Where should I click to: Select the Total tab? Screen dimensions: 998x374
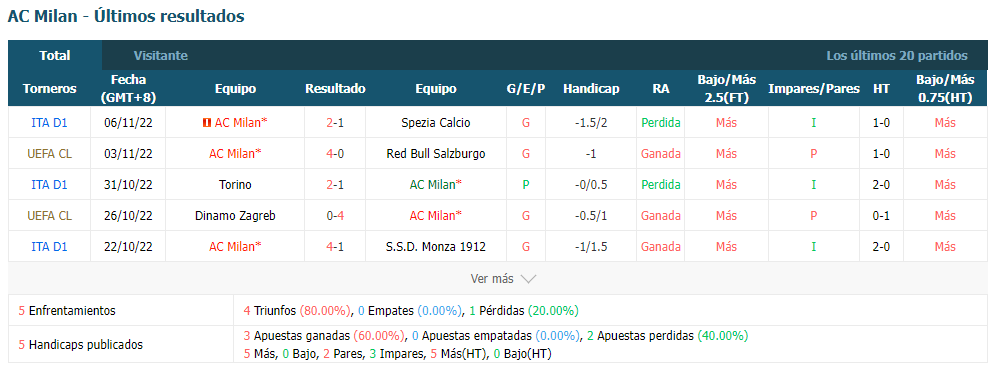(55, 55)
